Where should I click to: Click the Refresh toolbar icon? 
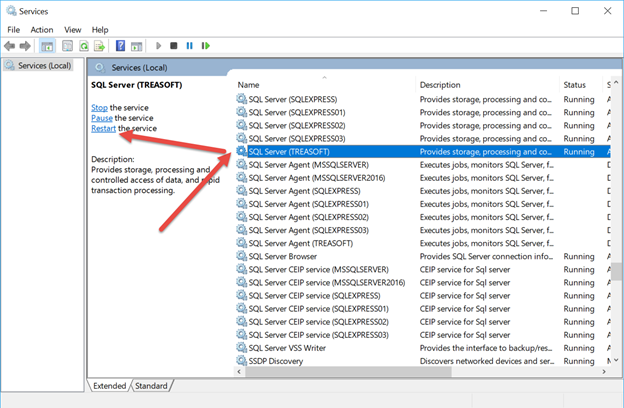[x=83, y=46]
